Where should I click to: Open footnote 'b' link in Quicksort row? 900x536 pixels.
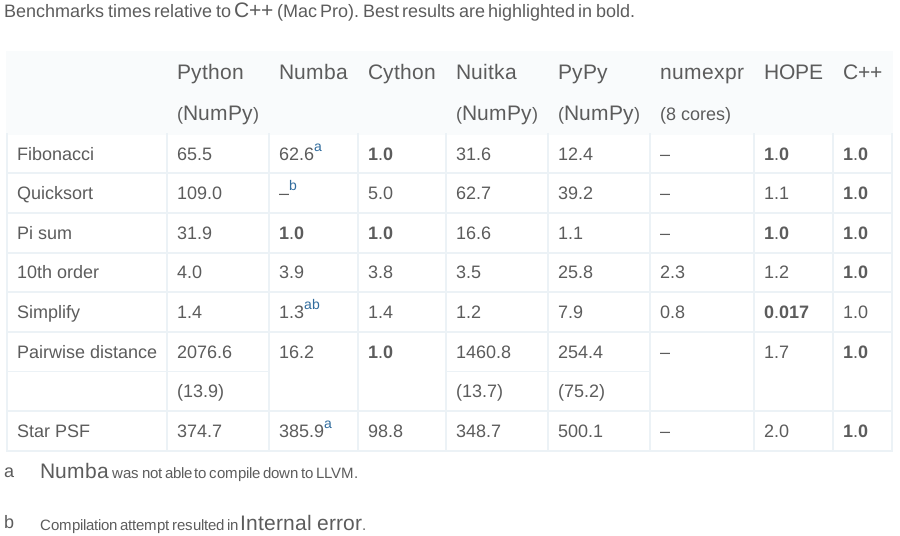coord(292,187)
